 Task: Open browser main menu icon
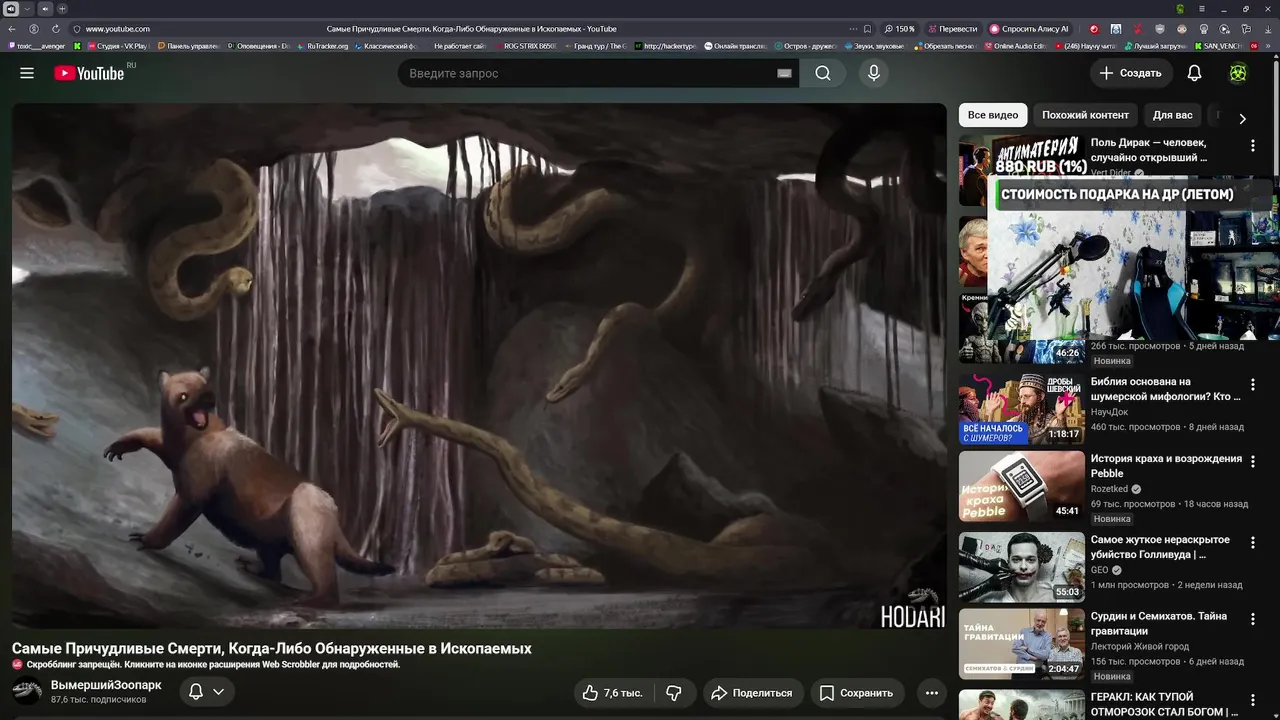(x=1204, y=9)
